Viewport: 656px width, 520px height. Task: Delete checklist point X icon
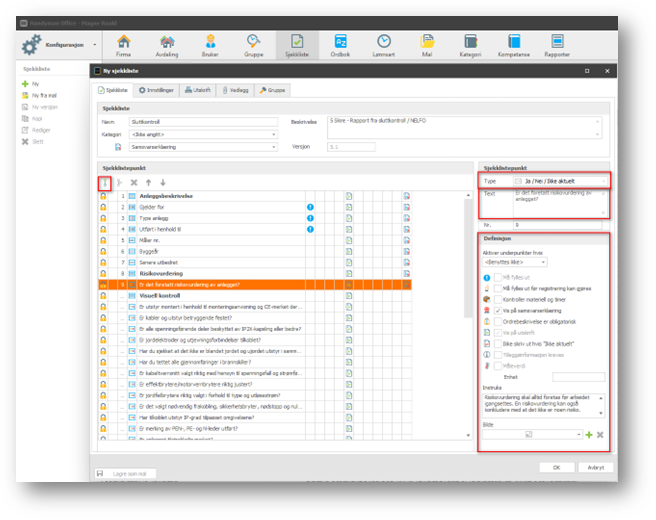[134, 183]
